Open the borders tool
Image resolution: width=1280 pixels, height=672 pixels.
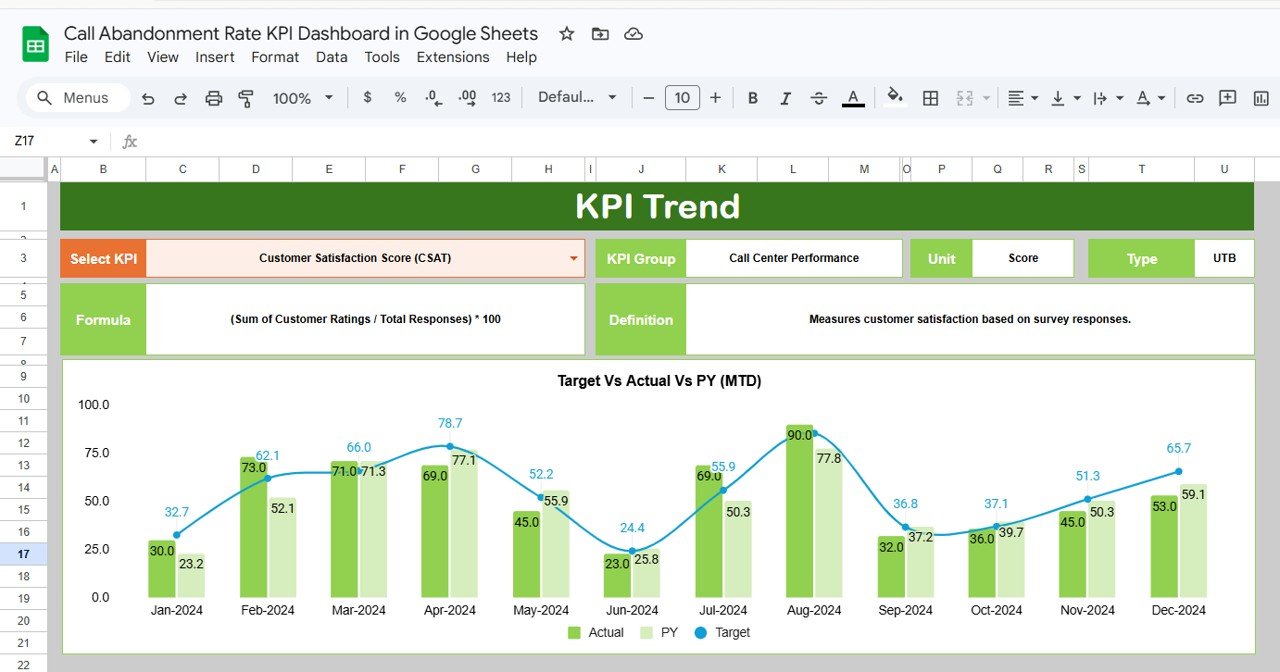[x=930, y=97]
